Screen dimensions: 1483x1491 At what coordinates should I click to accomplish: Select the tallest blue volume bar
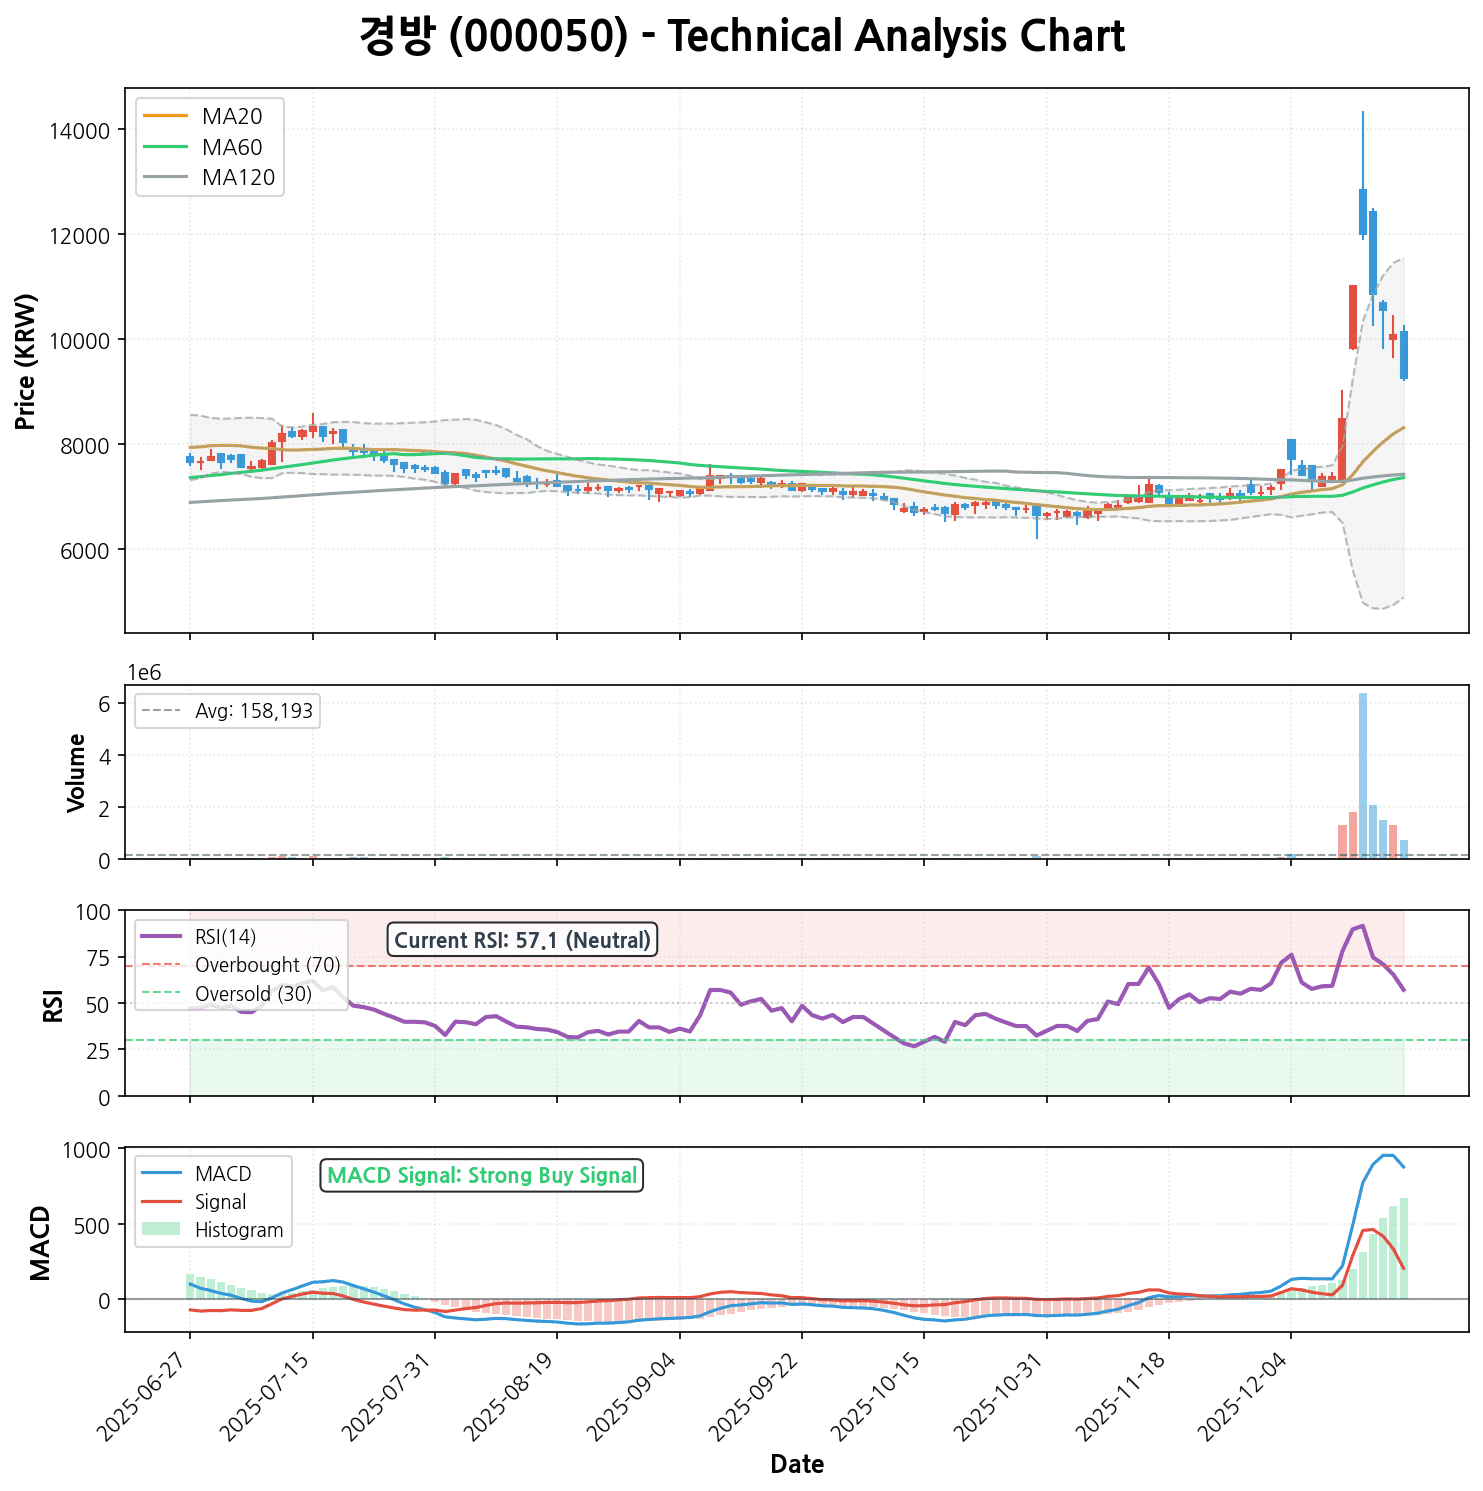1363,775
